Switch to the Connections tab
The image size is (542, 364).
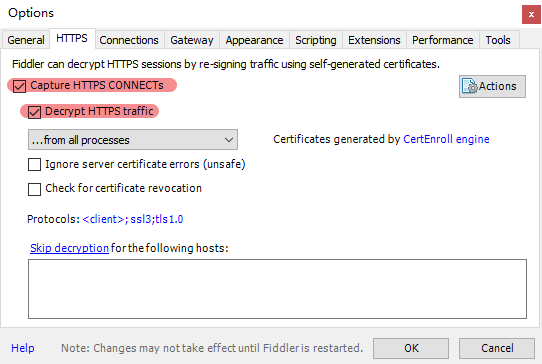click(129, 40)
